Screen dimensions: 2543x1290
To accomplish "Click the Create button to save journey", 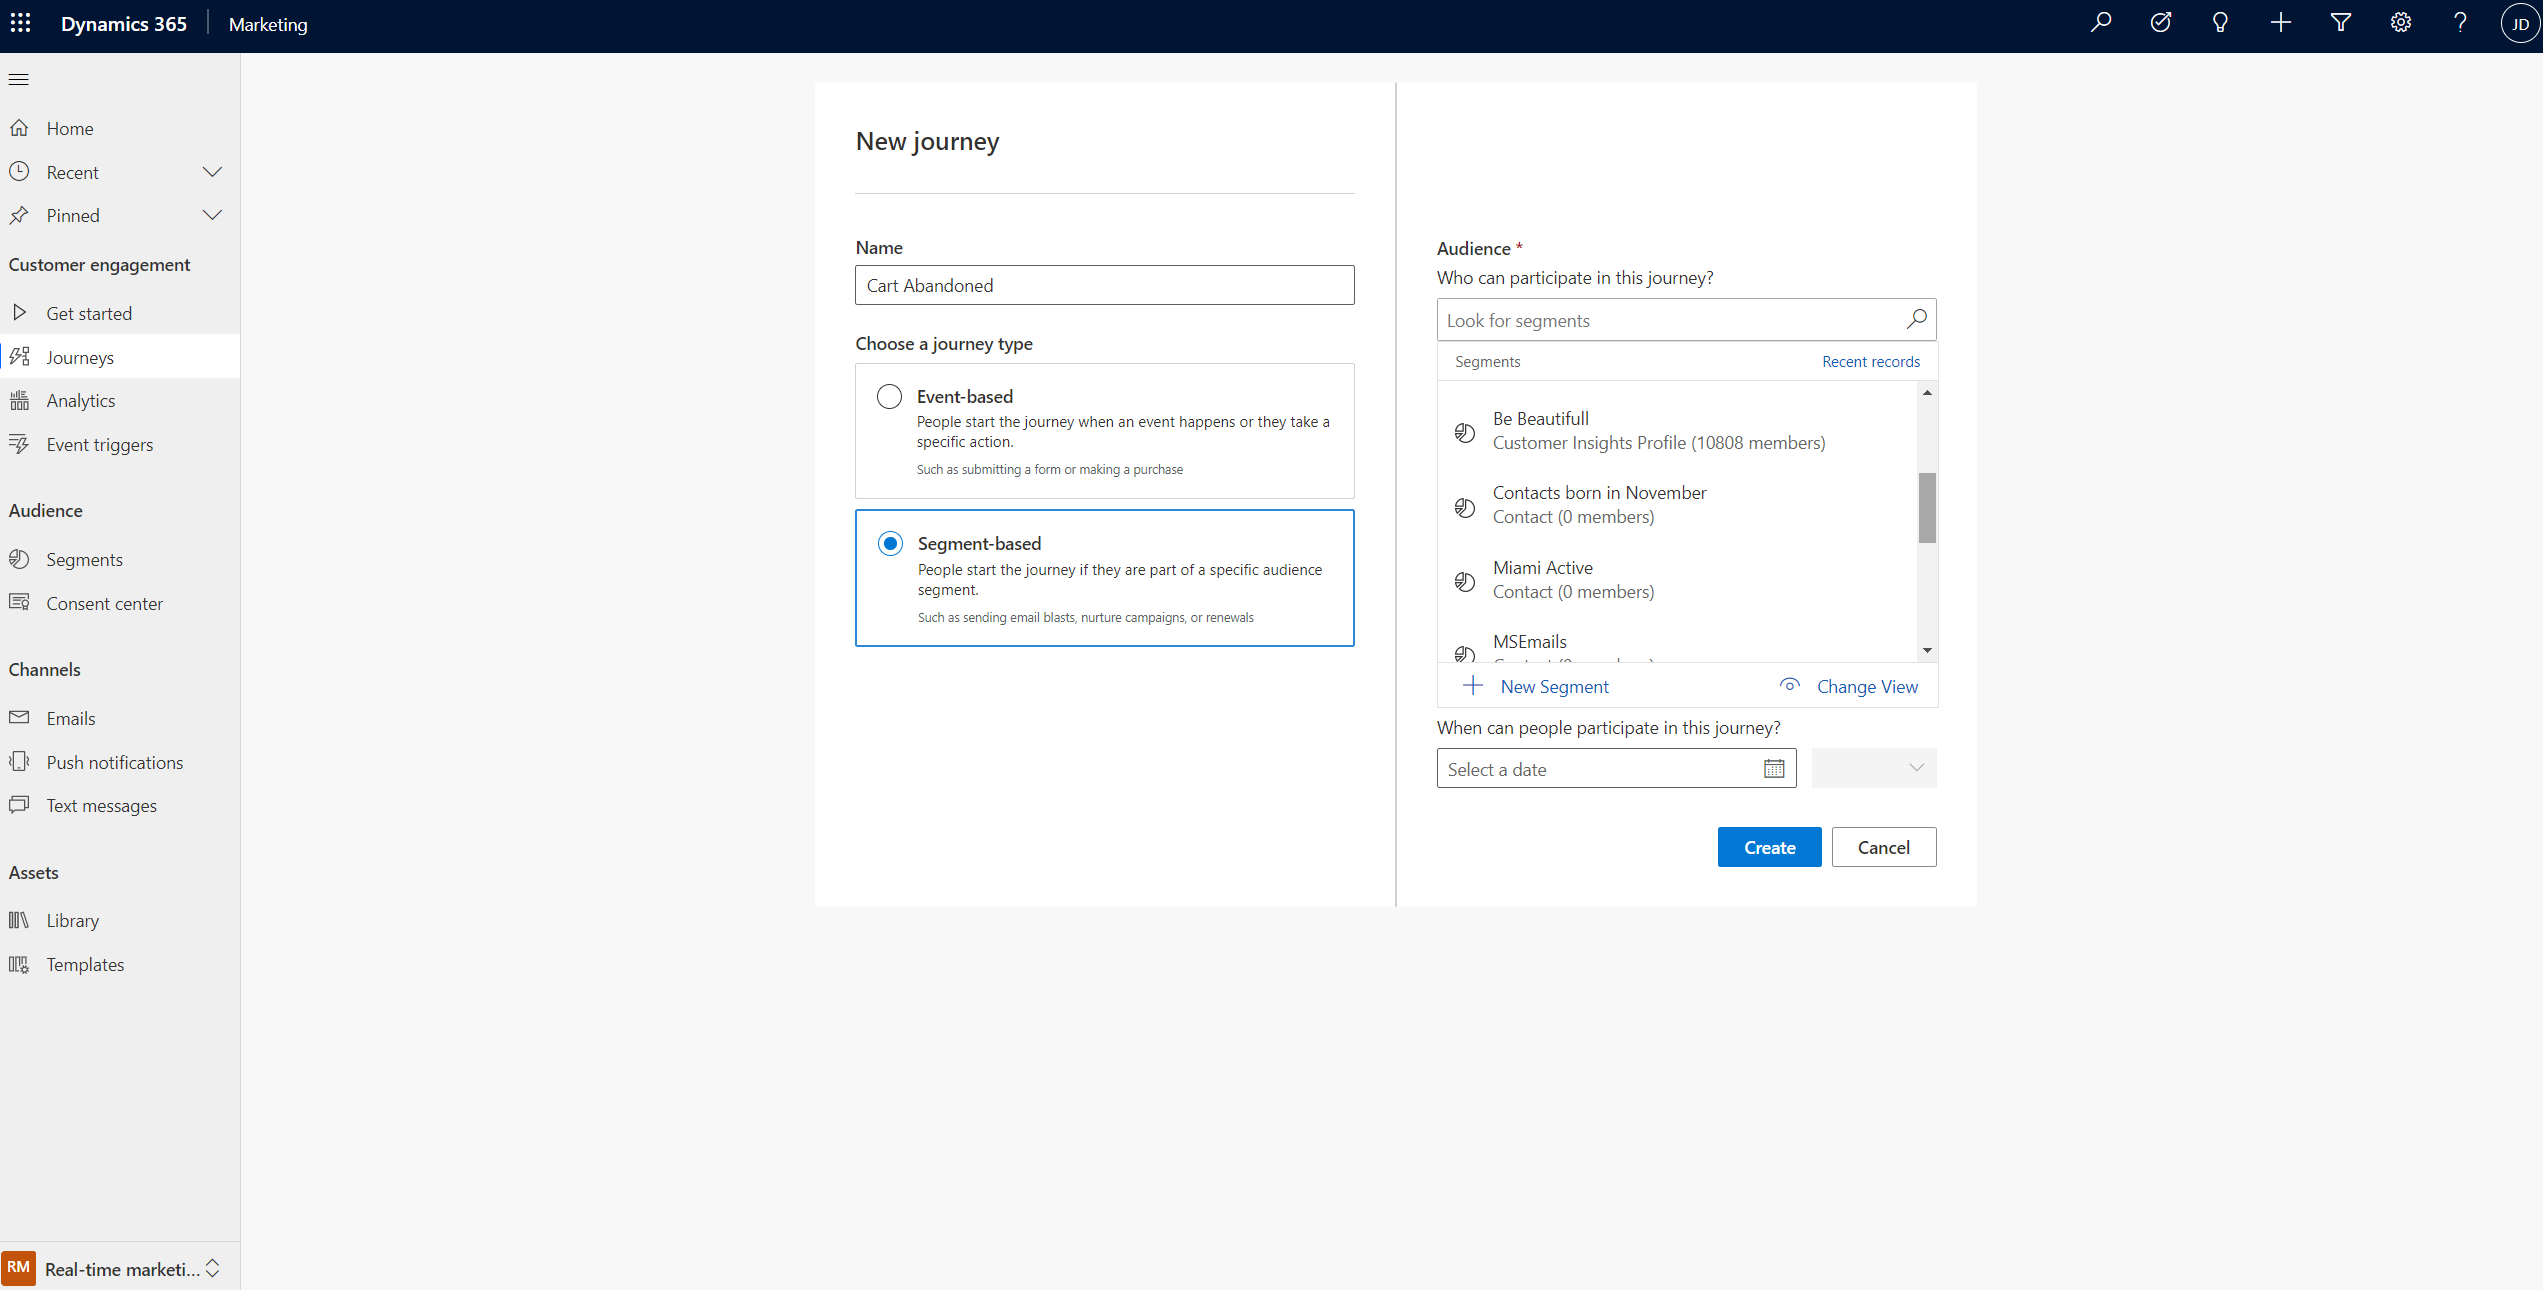I will pyautogui.click(x=1768, y=847).
